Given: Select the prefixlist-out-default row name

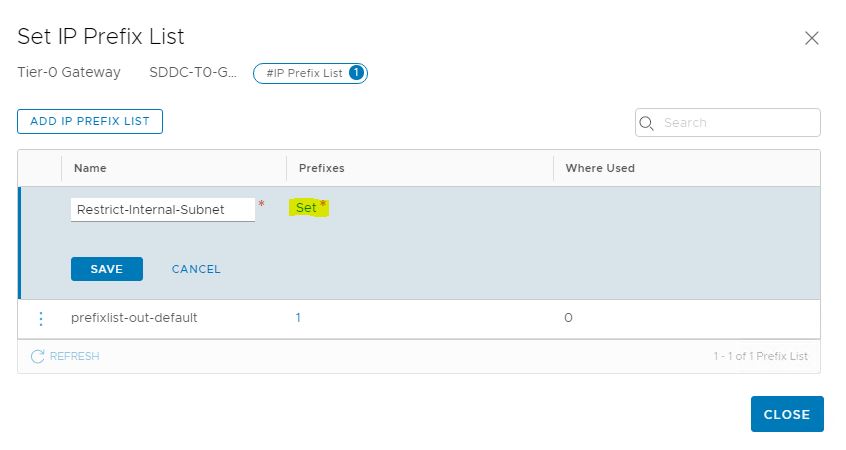Looking at the screenshot, I should pyautogui.click(x=134, y=318).
